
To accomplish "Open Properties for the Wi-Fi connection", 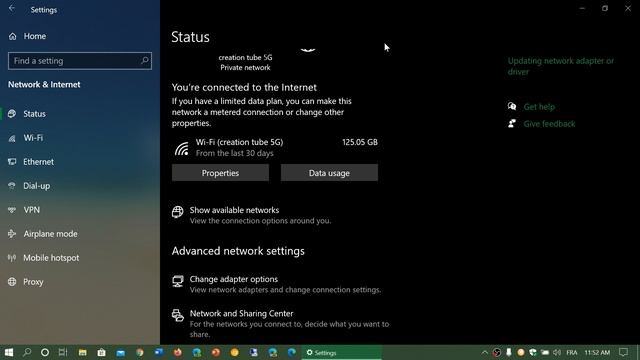I will click(x=220, y=173).
